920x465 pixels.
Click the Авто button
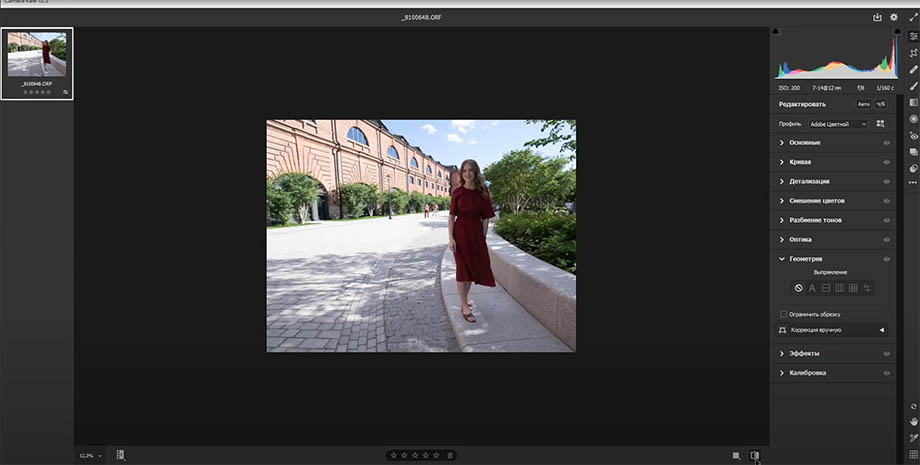click(863, 104)
